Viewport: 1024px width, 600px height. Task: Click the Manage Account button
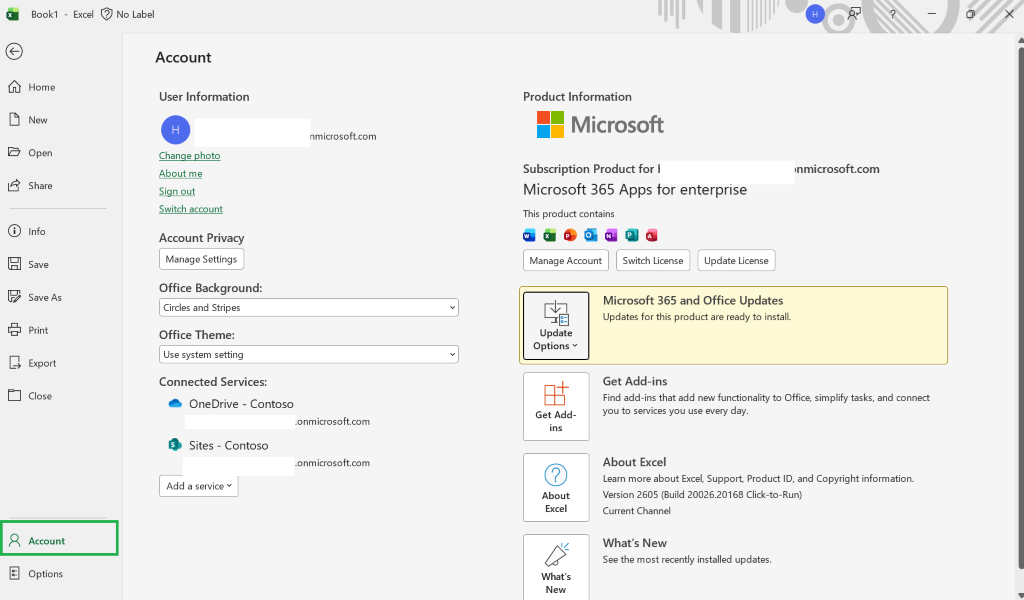566,261
